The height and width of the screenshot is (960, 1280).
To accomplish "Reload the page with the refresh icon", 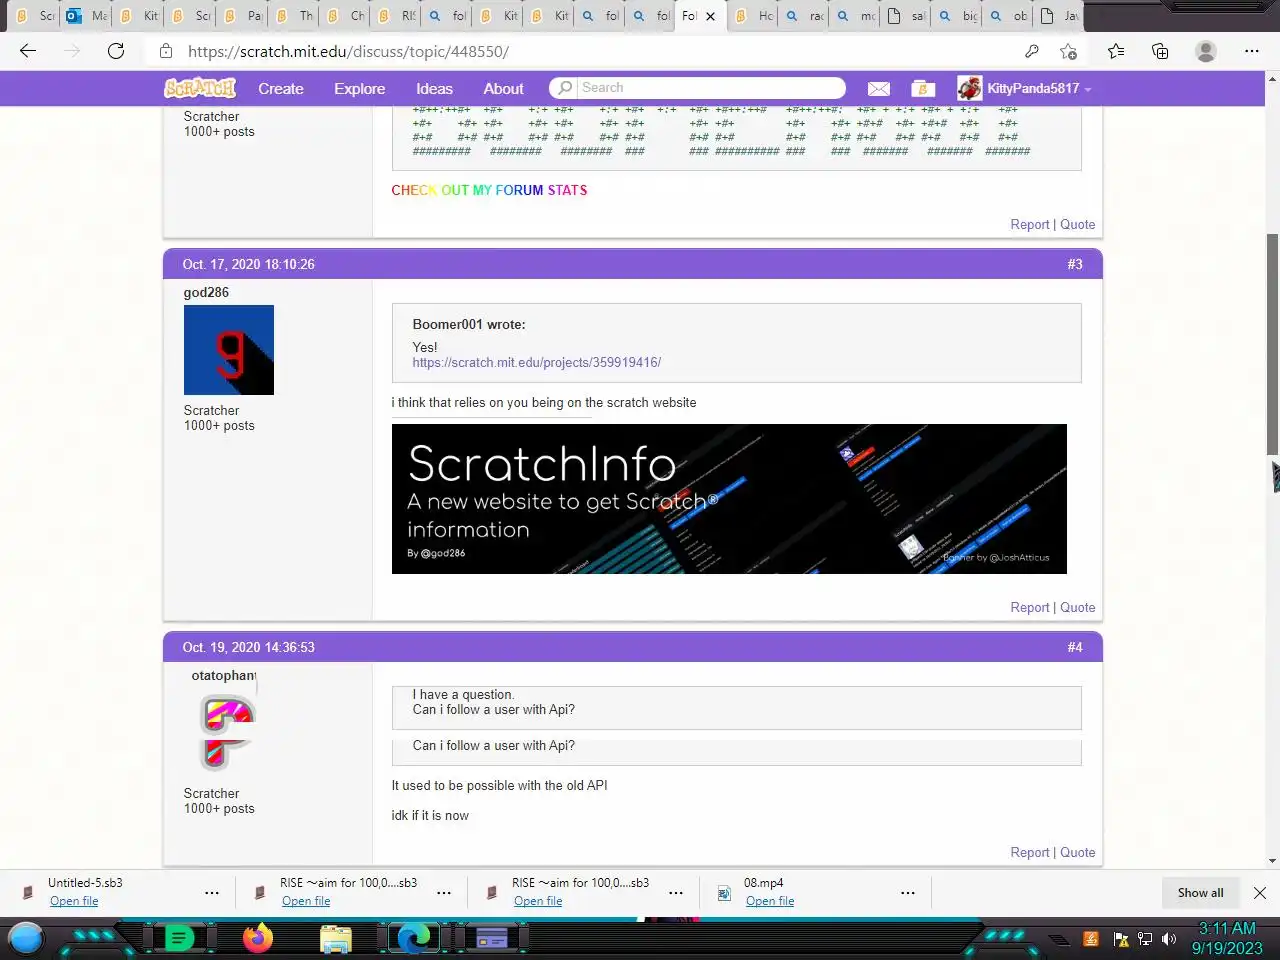I will [x=116, y=51].
